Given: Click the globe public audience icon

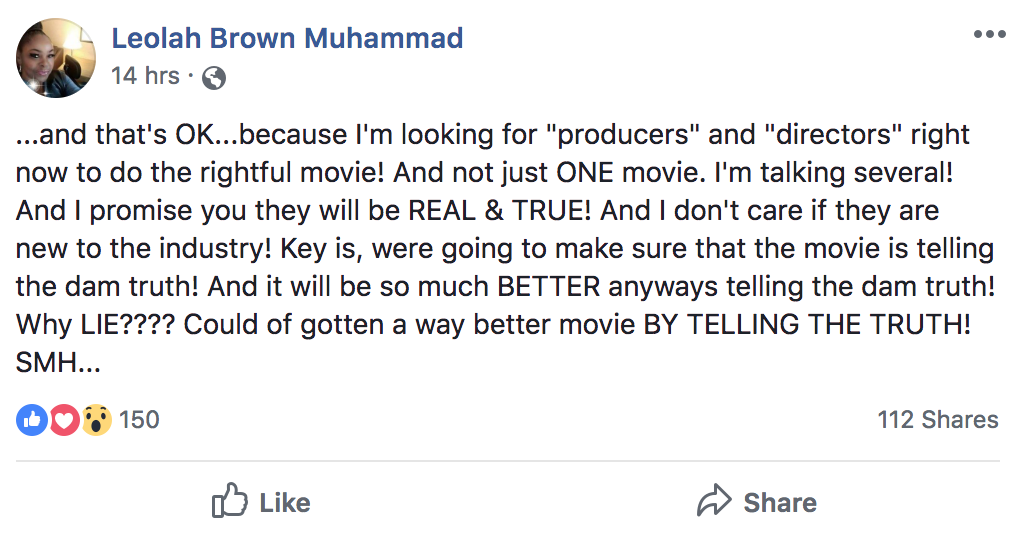Looking at the screenshot, I should (214, 77).
